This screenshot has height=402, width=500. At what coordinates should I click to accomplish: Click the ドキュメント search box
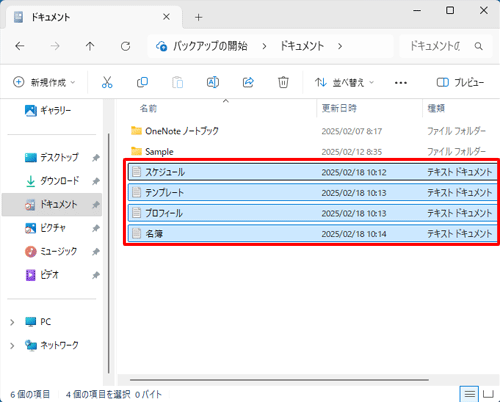tap(446, 46)
